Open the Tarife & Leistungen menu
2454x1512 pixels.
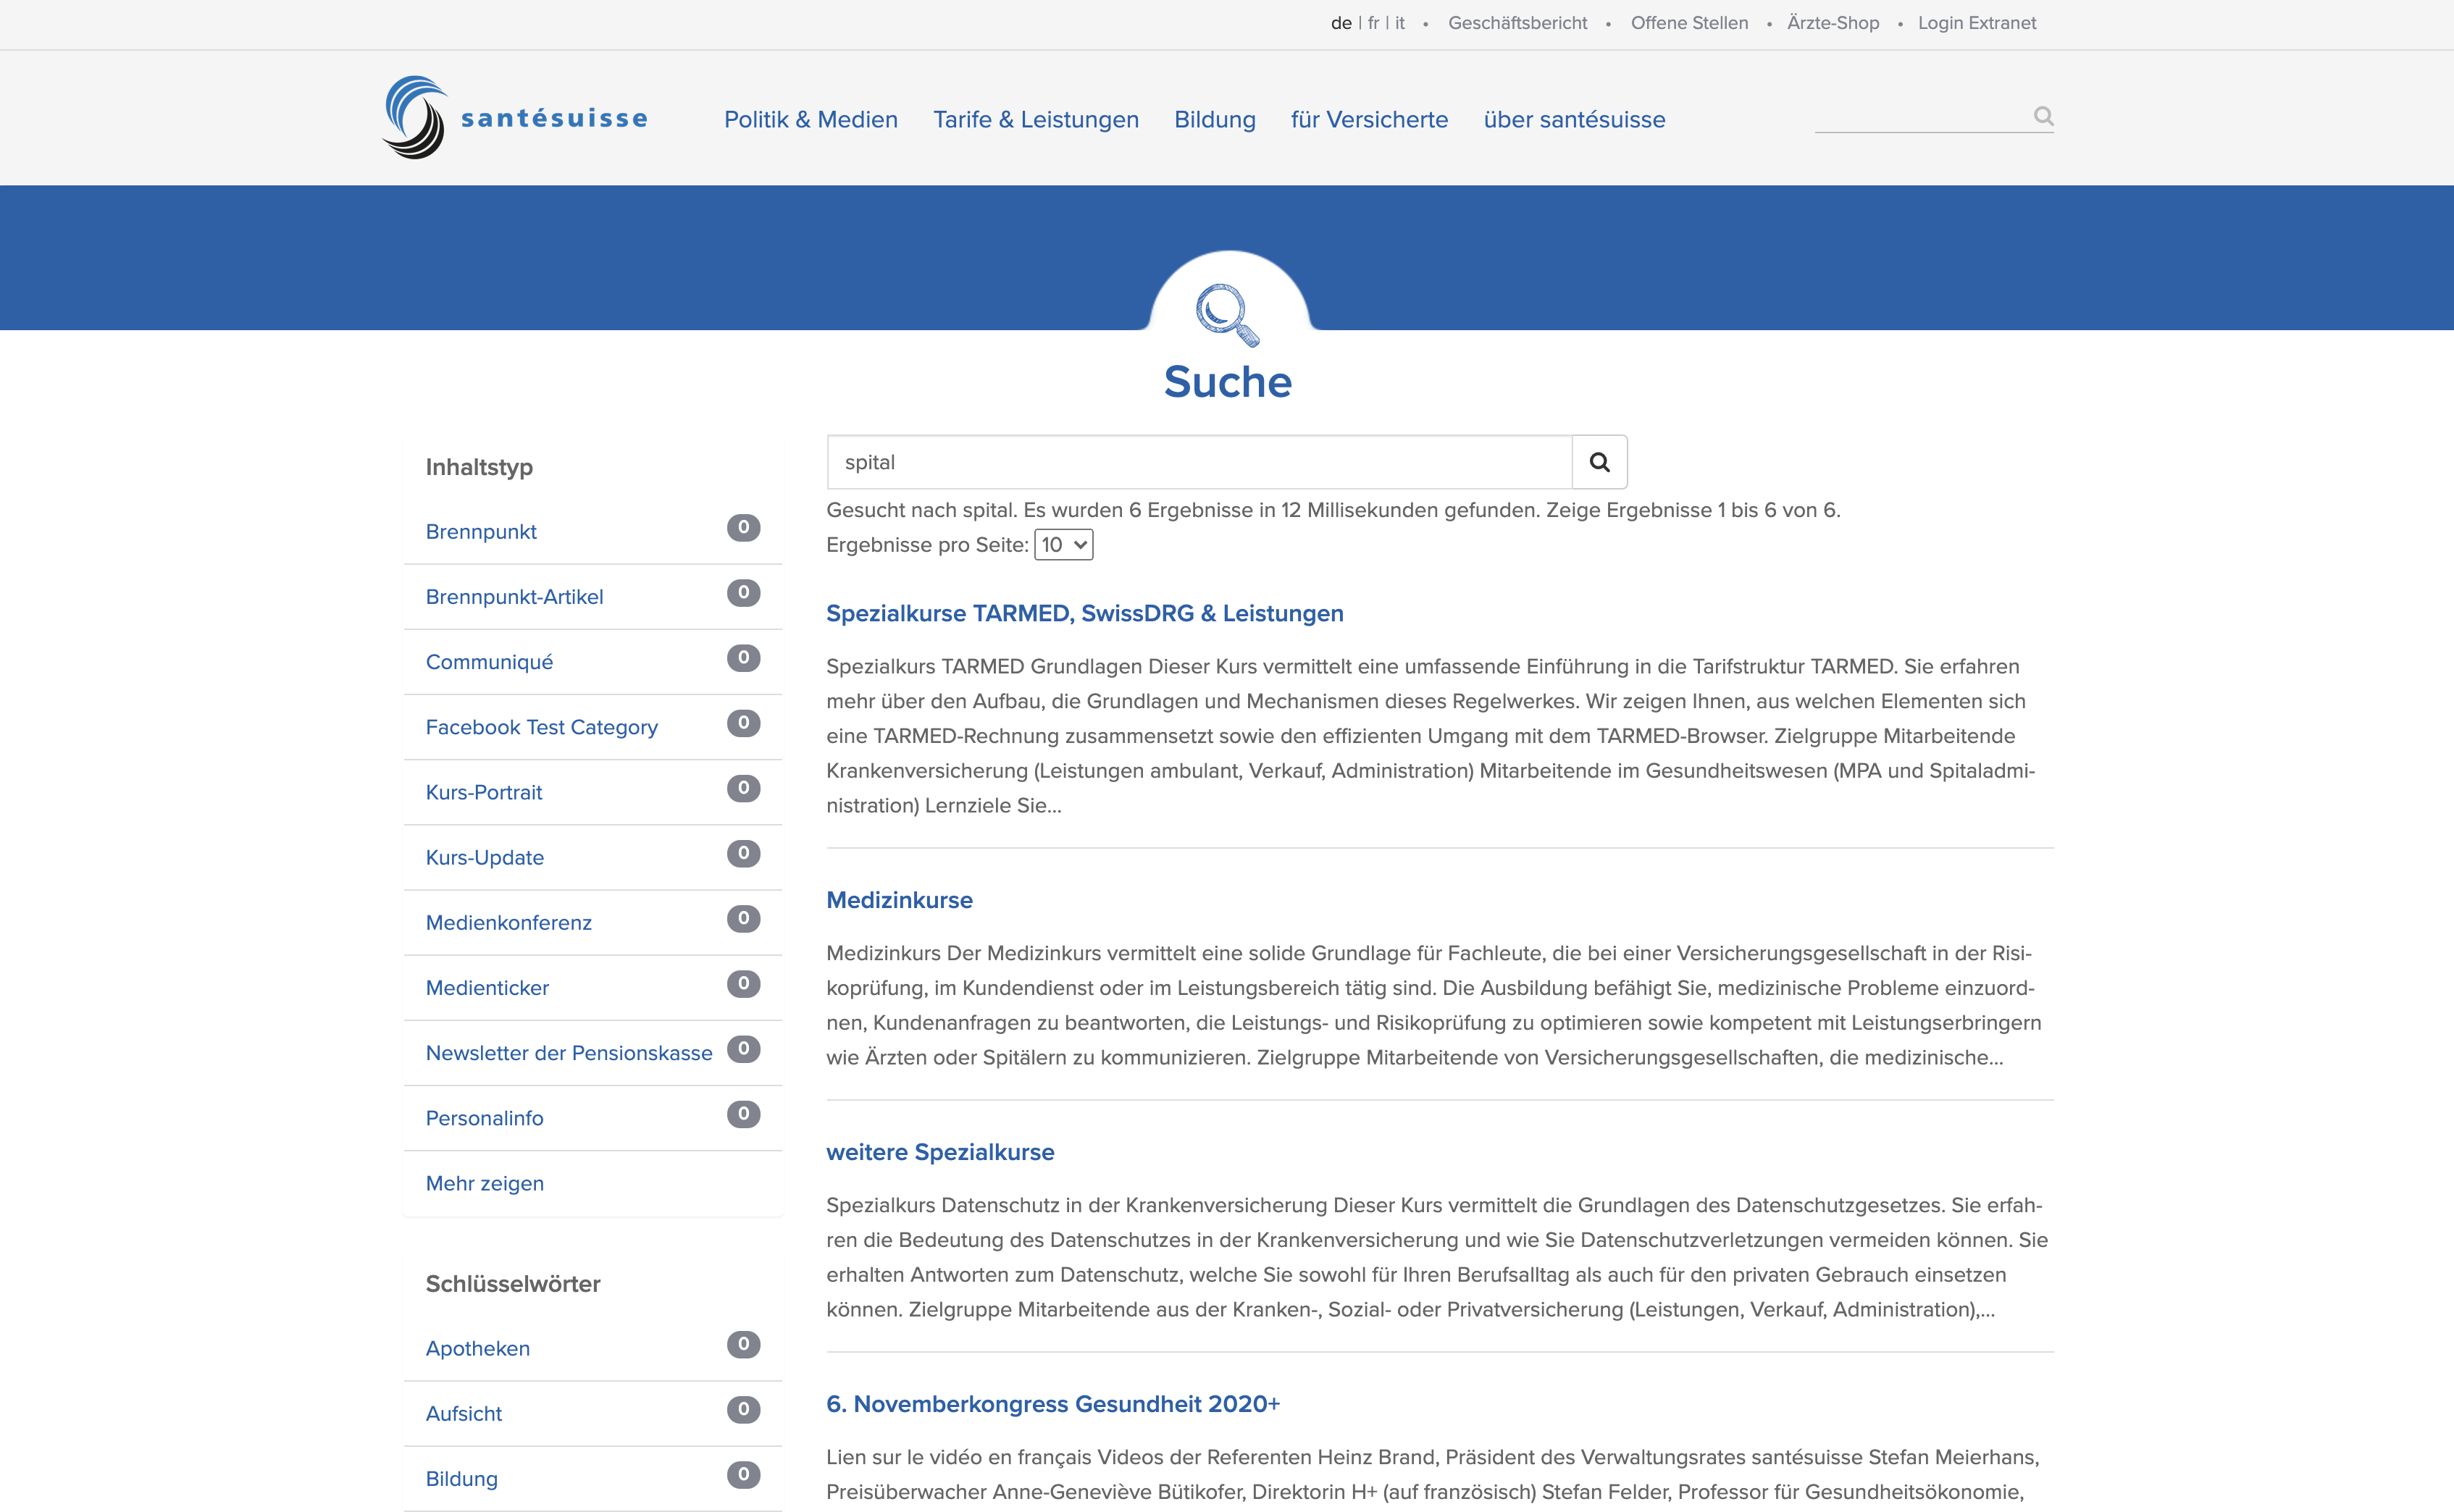click(1036, 119)
